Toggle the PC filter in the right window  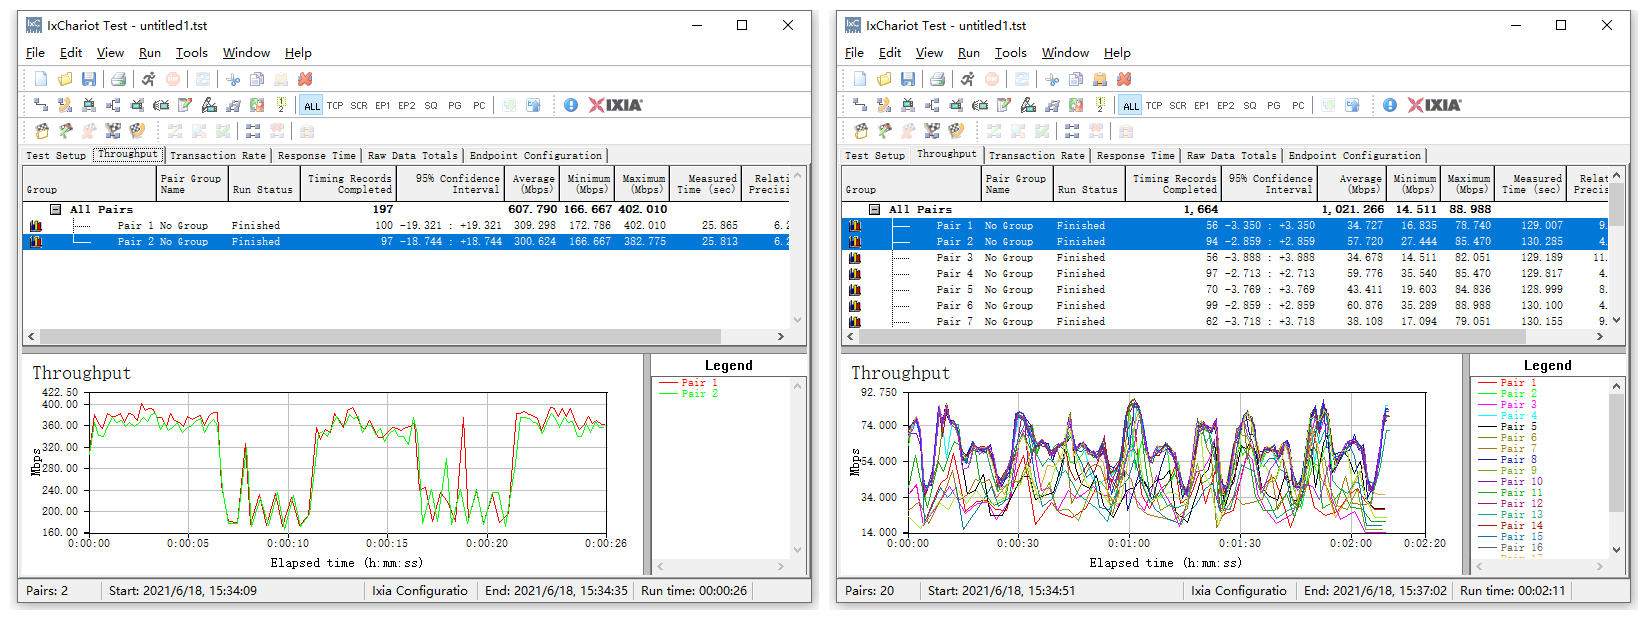1298,105
